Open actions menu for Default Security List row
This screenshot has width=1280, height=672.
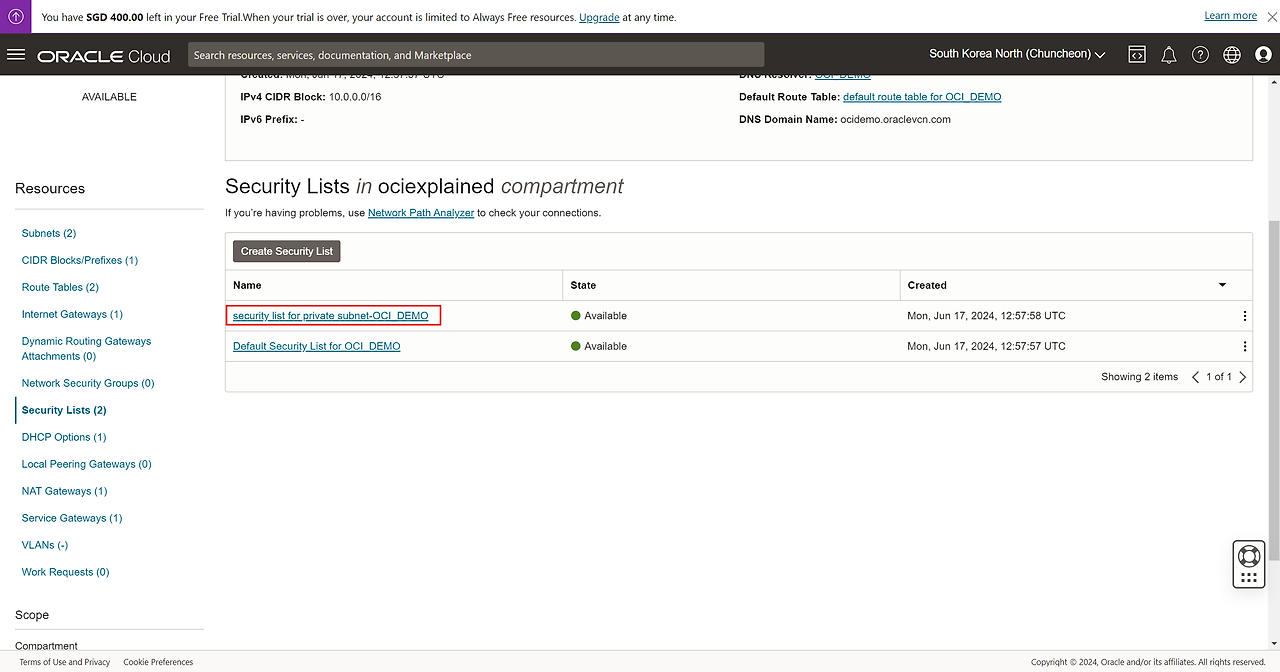click(x=1244, y=347)
